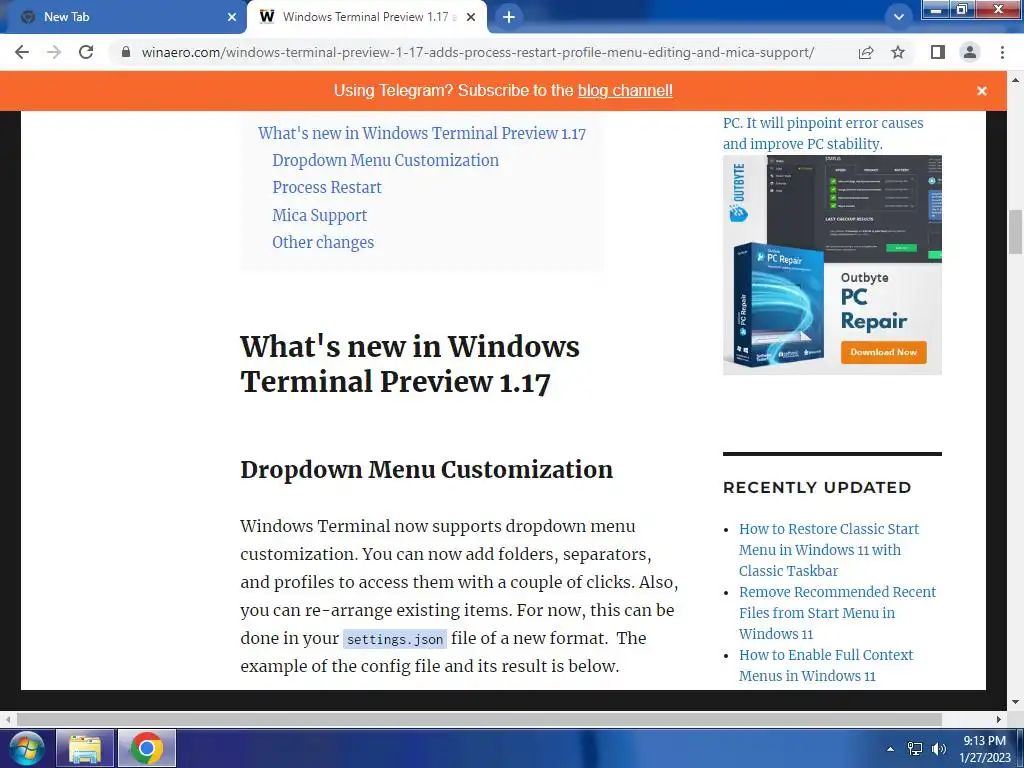The height and width of the screenshot is (768, 1024).
Task: Click the vertical scrollbar thumb
Action: pos(1016,232)
